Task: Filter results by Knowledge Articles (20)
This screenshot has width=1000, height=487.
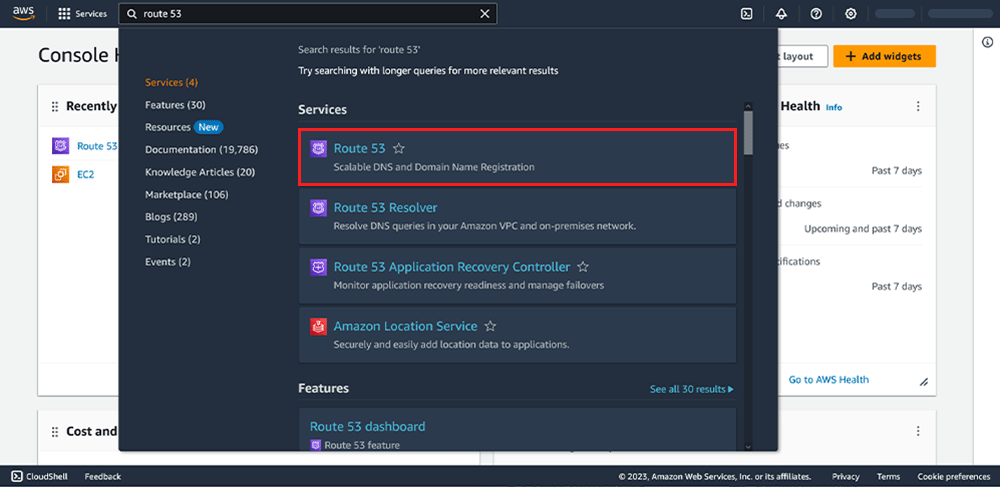Action: (x=200, y=172)
